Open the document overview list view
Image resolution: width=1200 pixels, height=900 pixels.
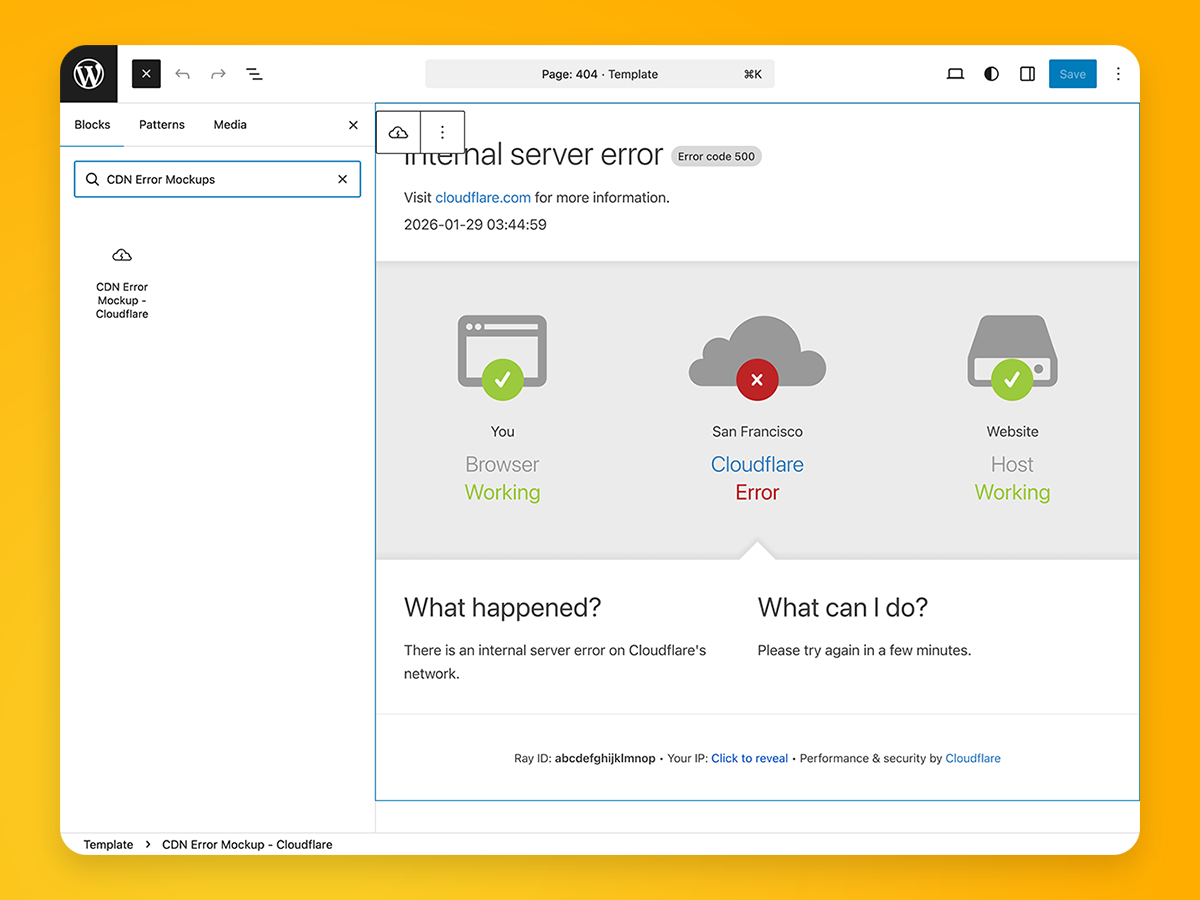click(x=254, y=74)
